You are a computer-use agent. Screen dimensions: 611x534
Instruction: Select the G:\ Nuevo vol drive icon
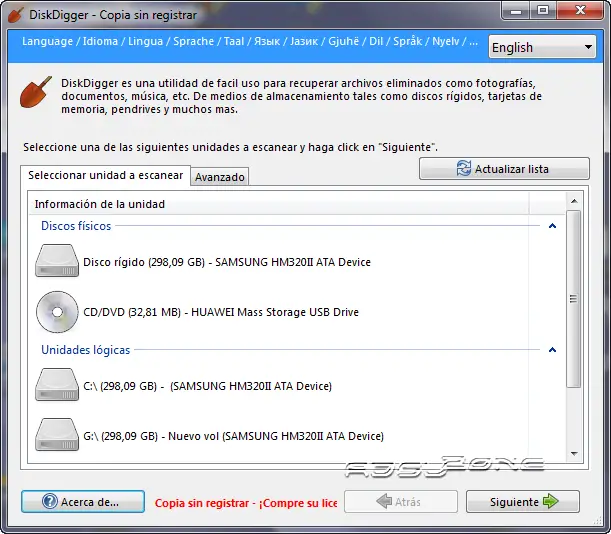(x=57, y=435)
